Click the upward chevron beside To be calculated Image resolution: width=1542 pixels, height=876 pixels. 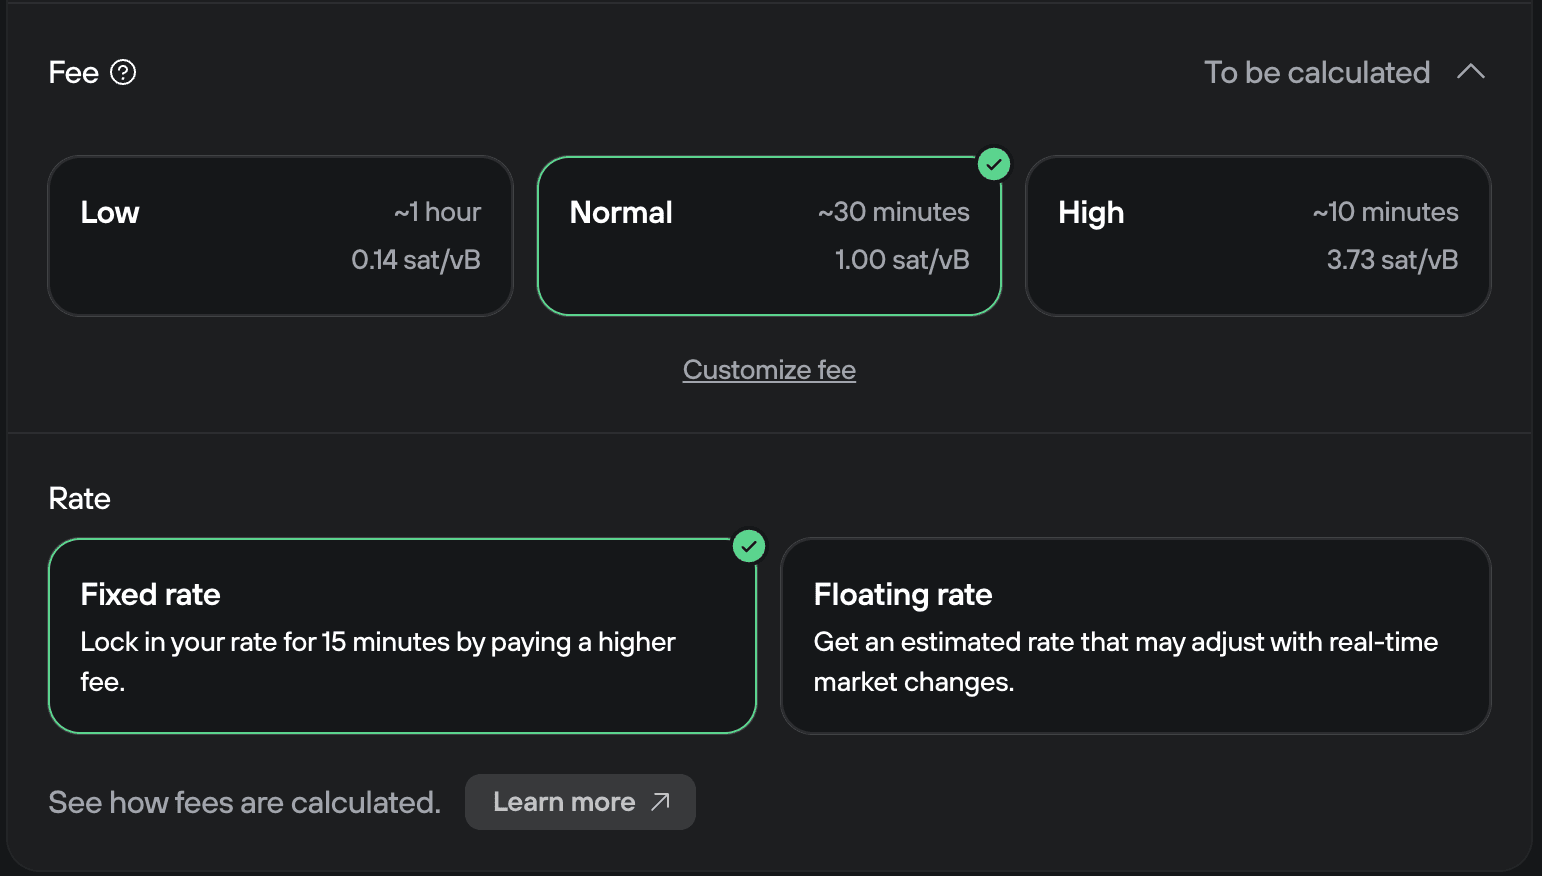pos(1471,71)
